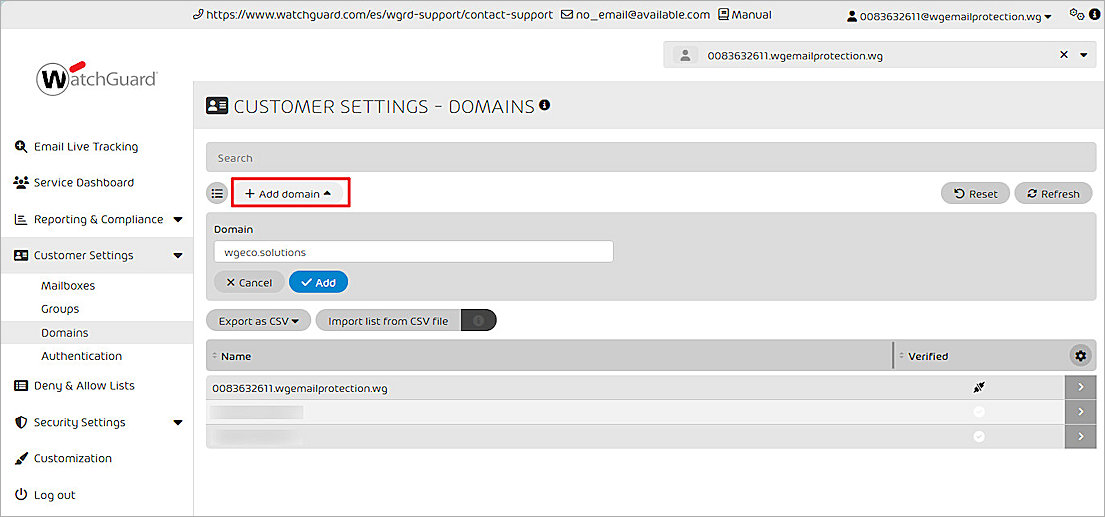Cancel adding the domain
The width and height of the screenshot is (1105, 517).
pyautogui.click(x=249, y=282)
